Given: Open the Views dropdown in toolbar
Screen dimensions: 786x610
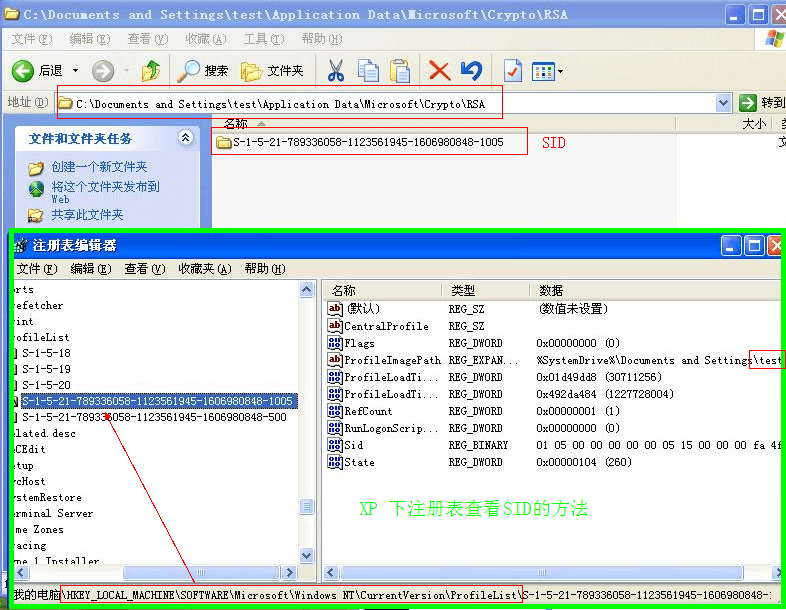Looking at the screenshot, I should [547, 71].
